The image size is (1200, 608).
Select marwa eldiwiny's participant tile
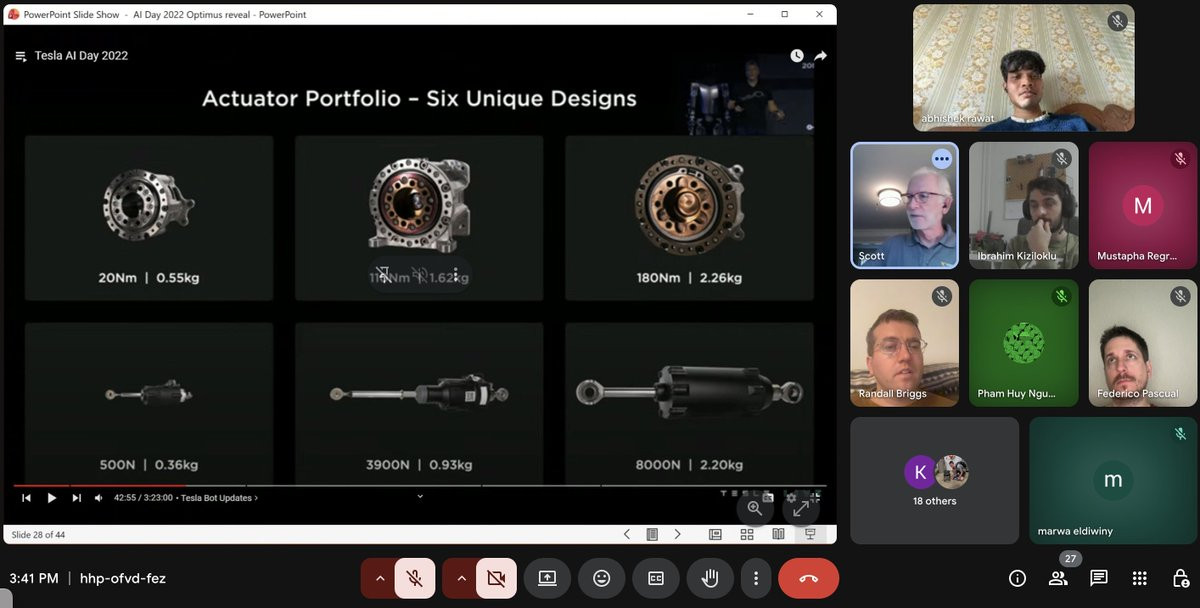[1113, 480]
